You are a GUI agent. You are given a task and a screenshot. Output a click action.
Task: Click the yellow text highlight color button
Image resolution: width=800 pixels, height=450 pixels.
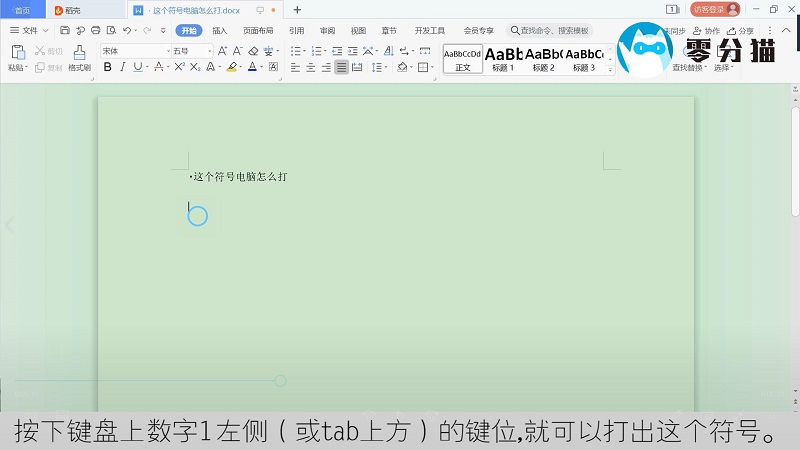231,67
